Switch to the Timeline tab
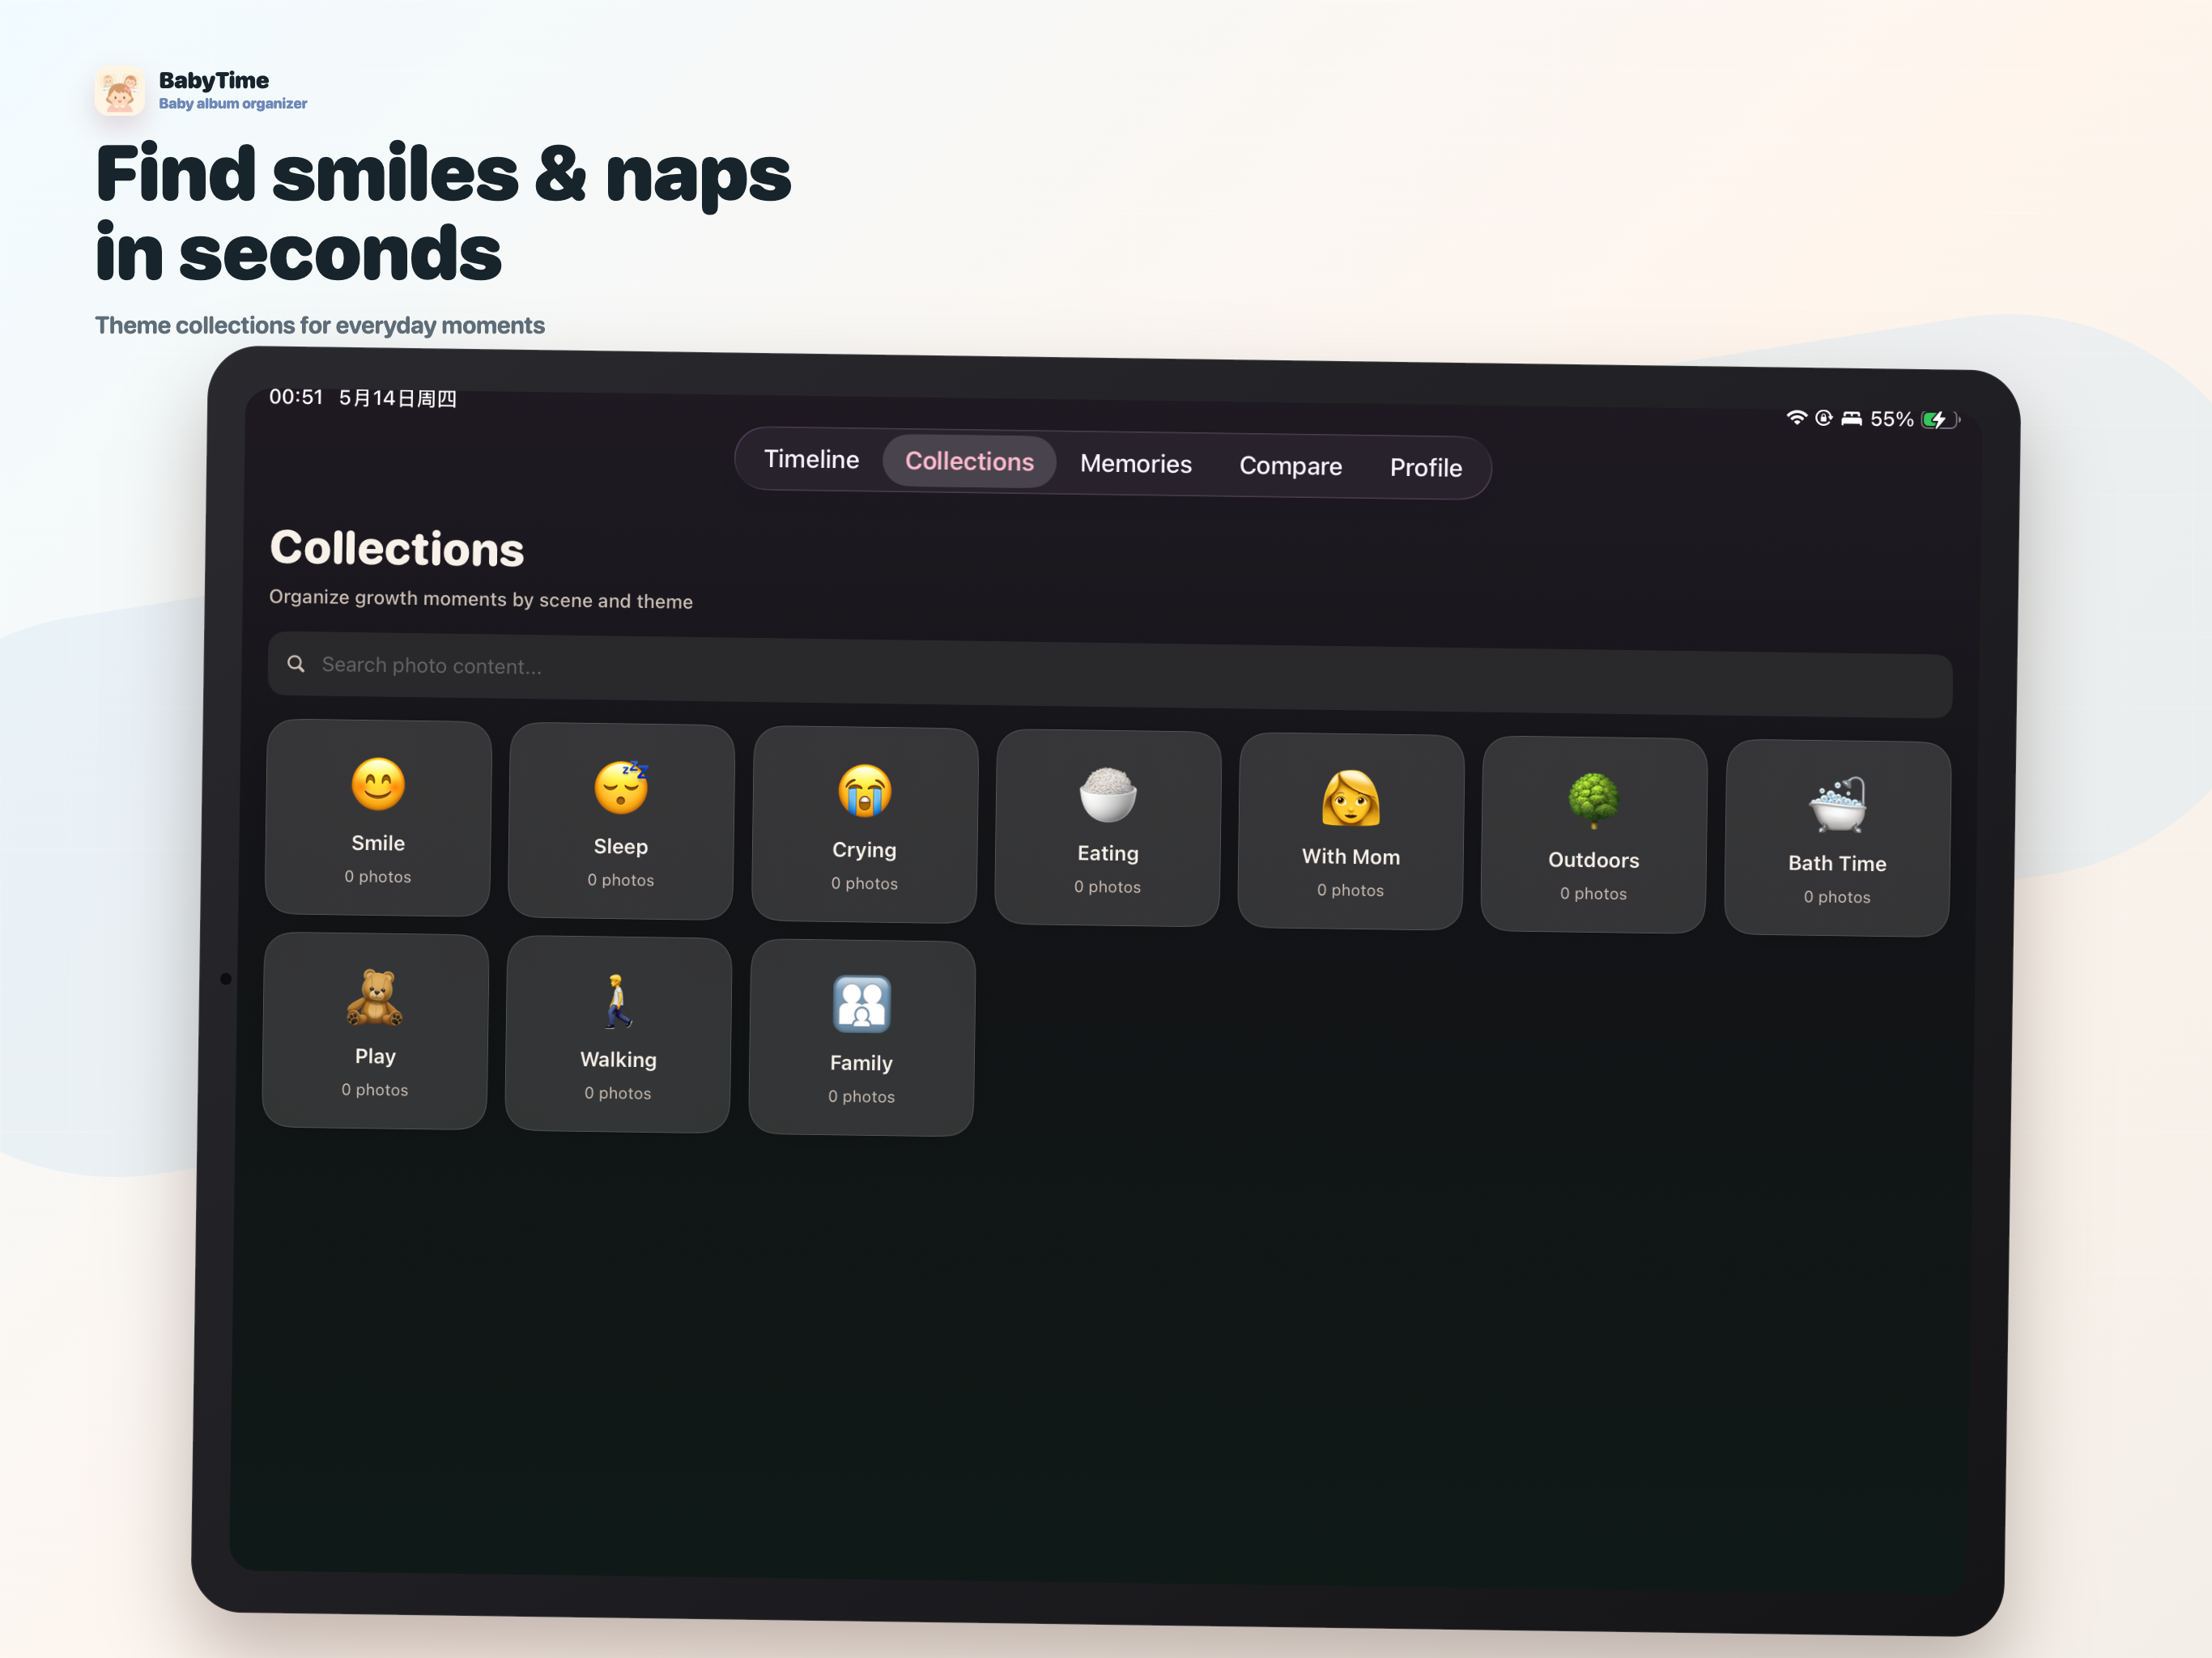The image size is (2212, 1658). pyautogui.click(x=812, y=459)
